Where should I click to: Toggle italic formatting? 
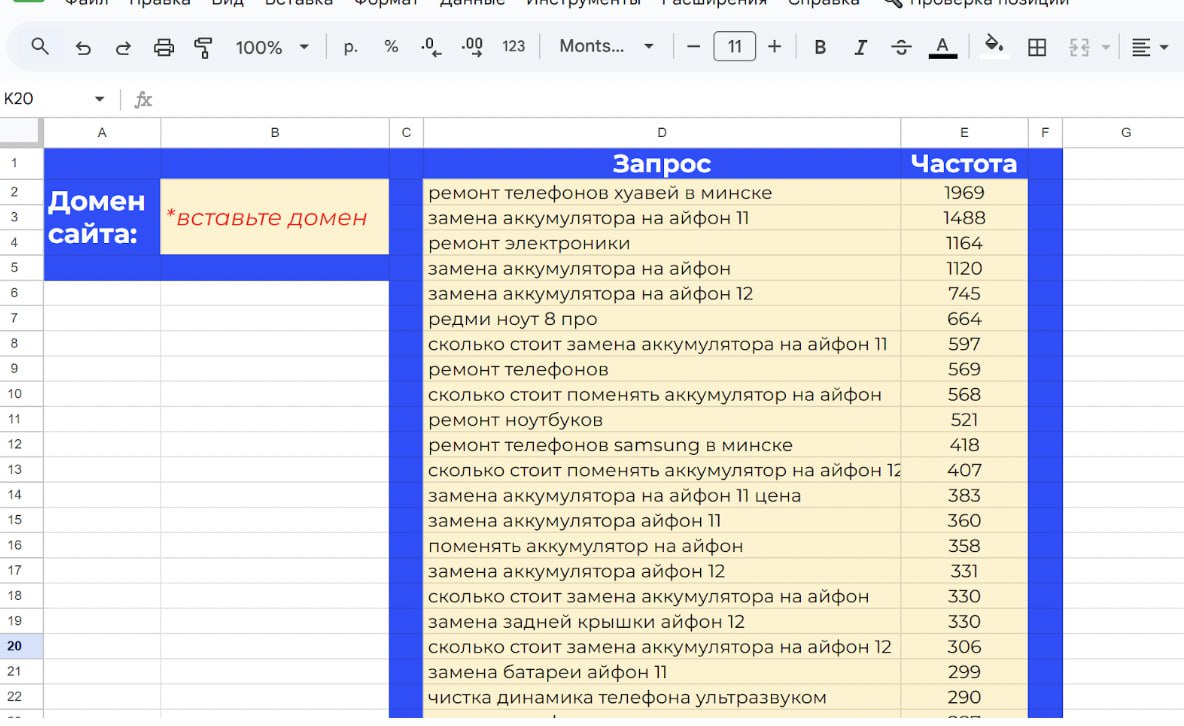coord(860,48)
